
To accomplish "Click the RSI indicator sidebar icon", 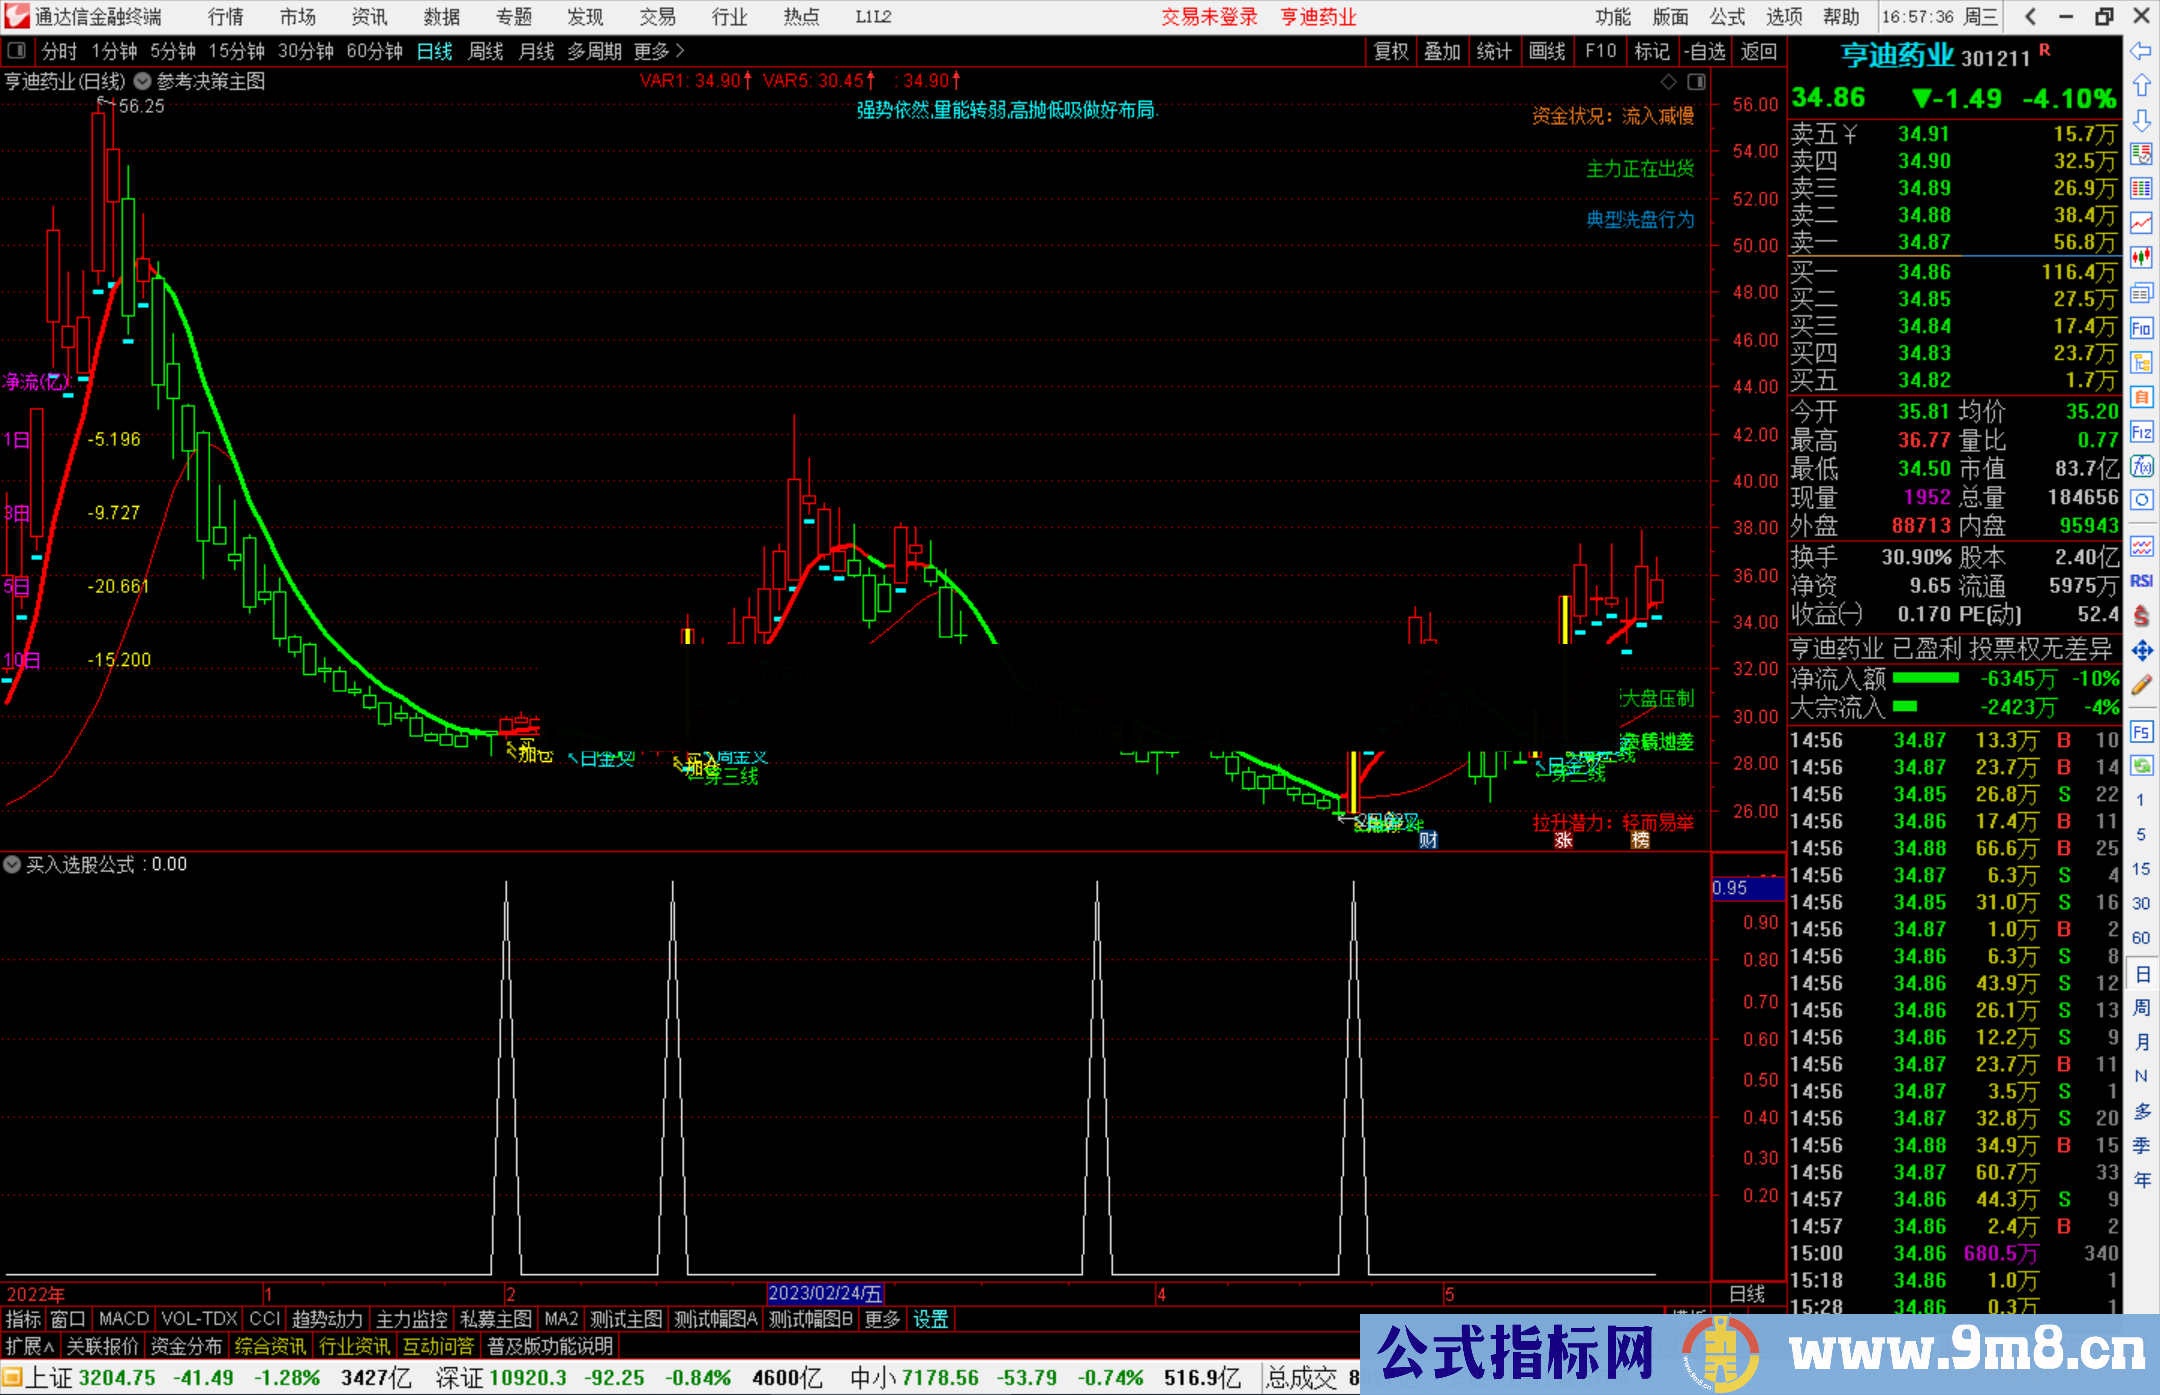I will pyautogui.click(x=2141, y=581).
